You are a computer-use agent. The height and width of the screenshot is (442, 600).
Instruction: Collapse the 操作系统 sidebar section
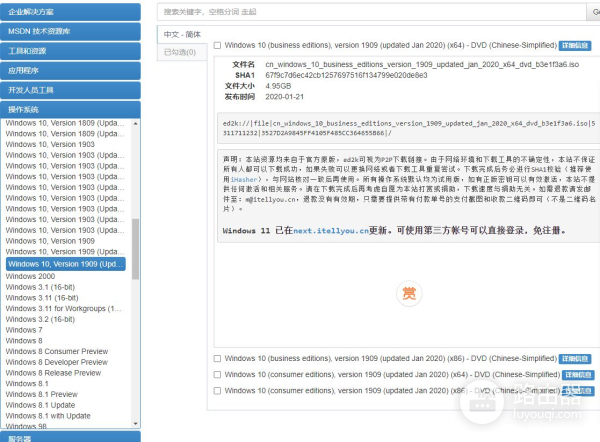coord(70,109)
